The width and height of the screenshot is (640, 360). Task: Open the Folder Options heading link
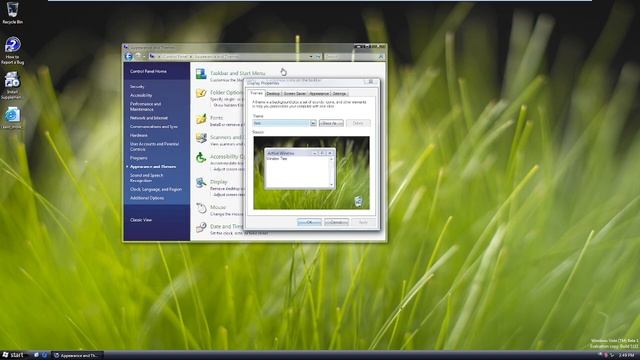pos(227,92)
